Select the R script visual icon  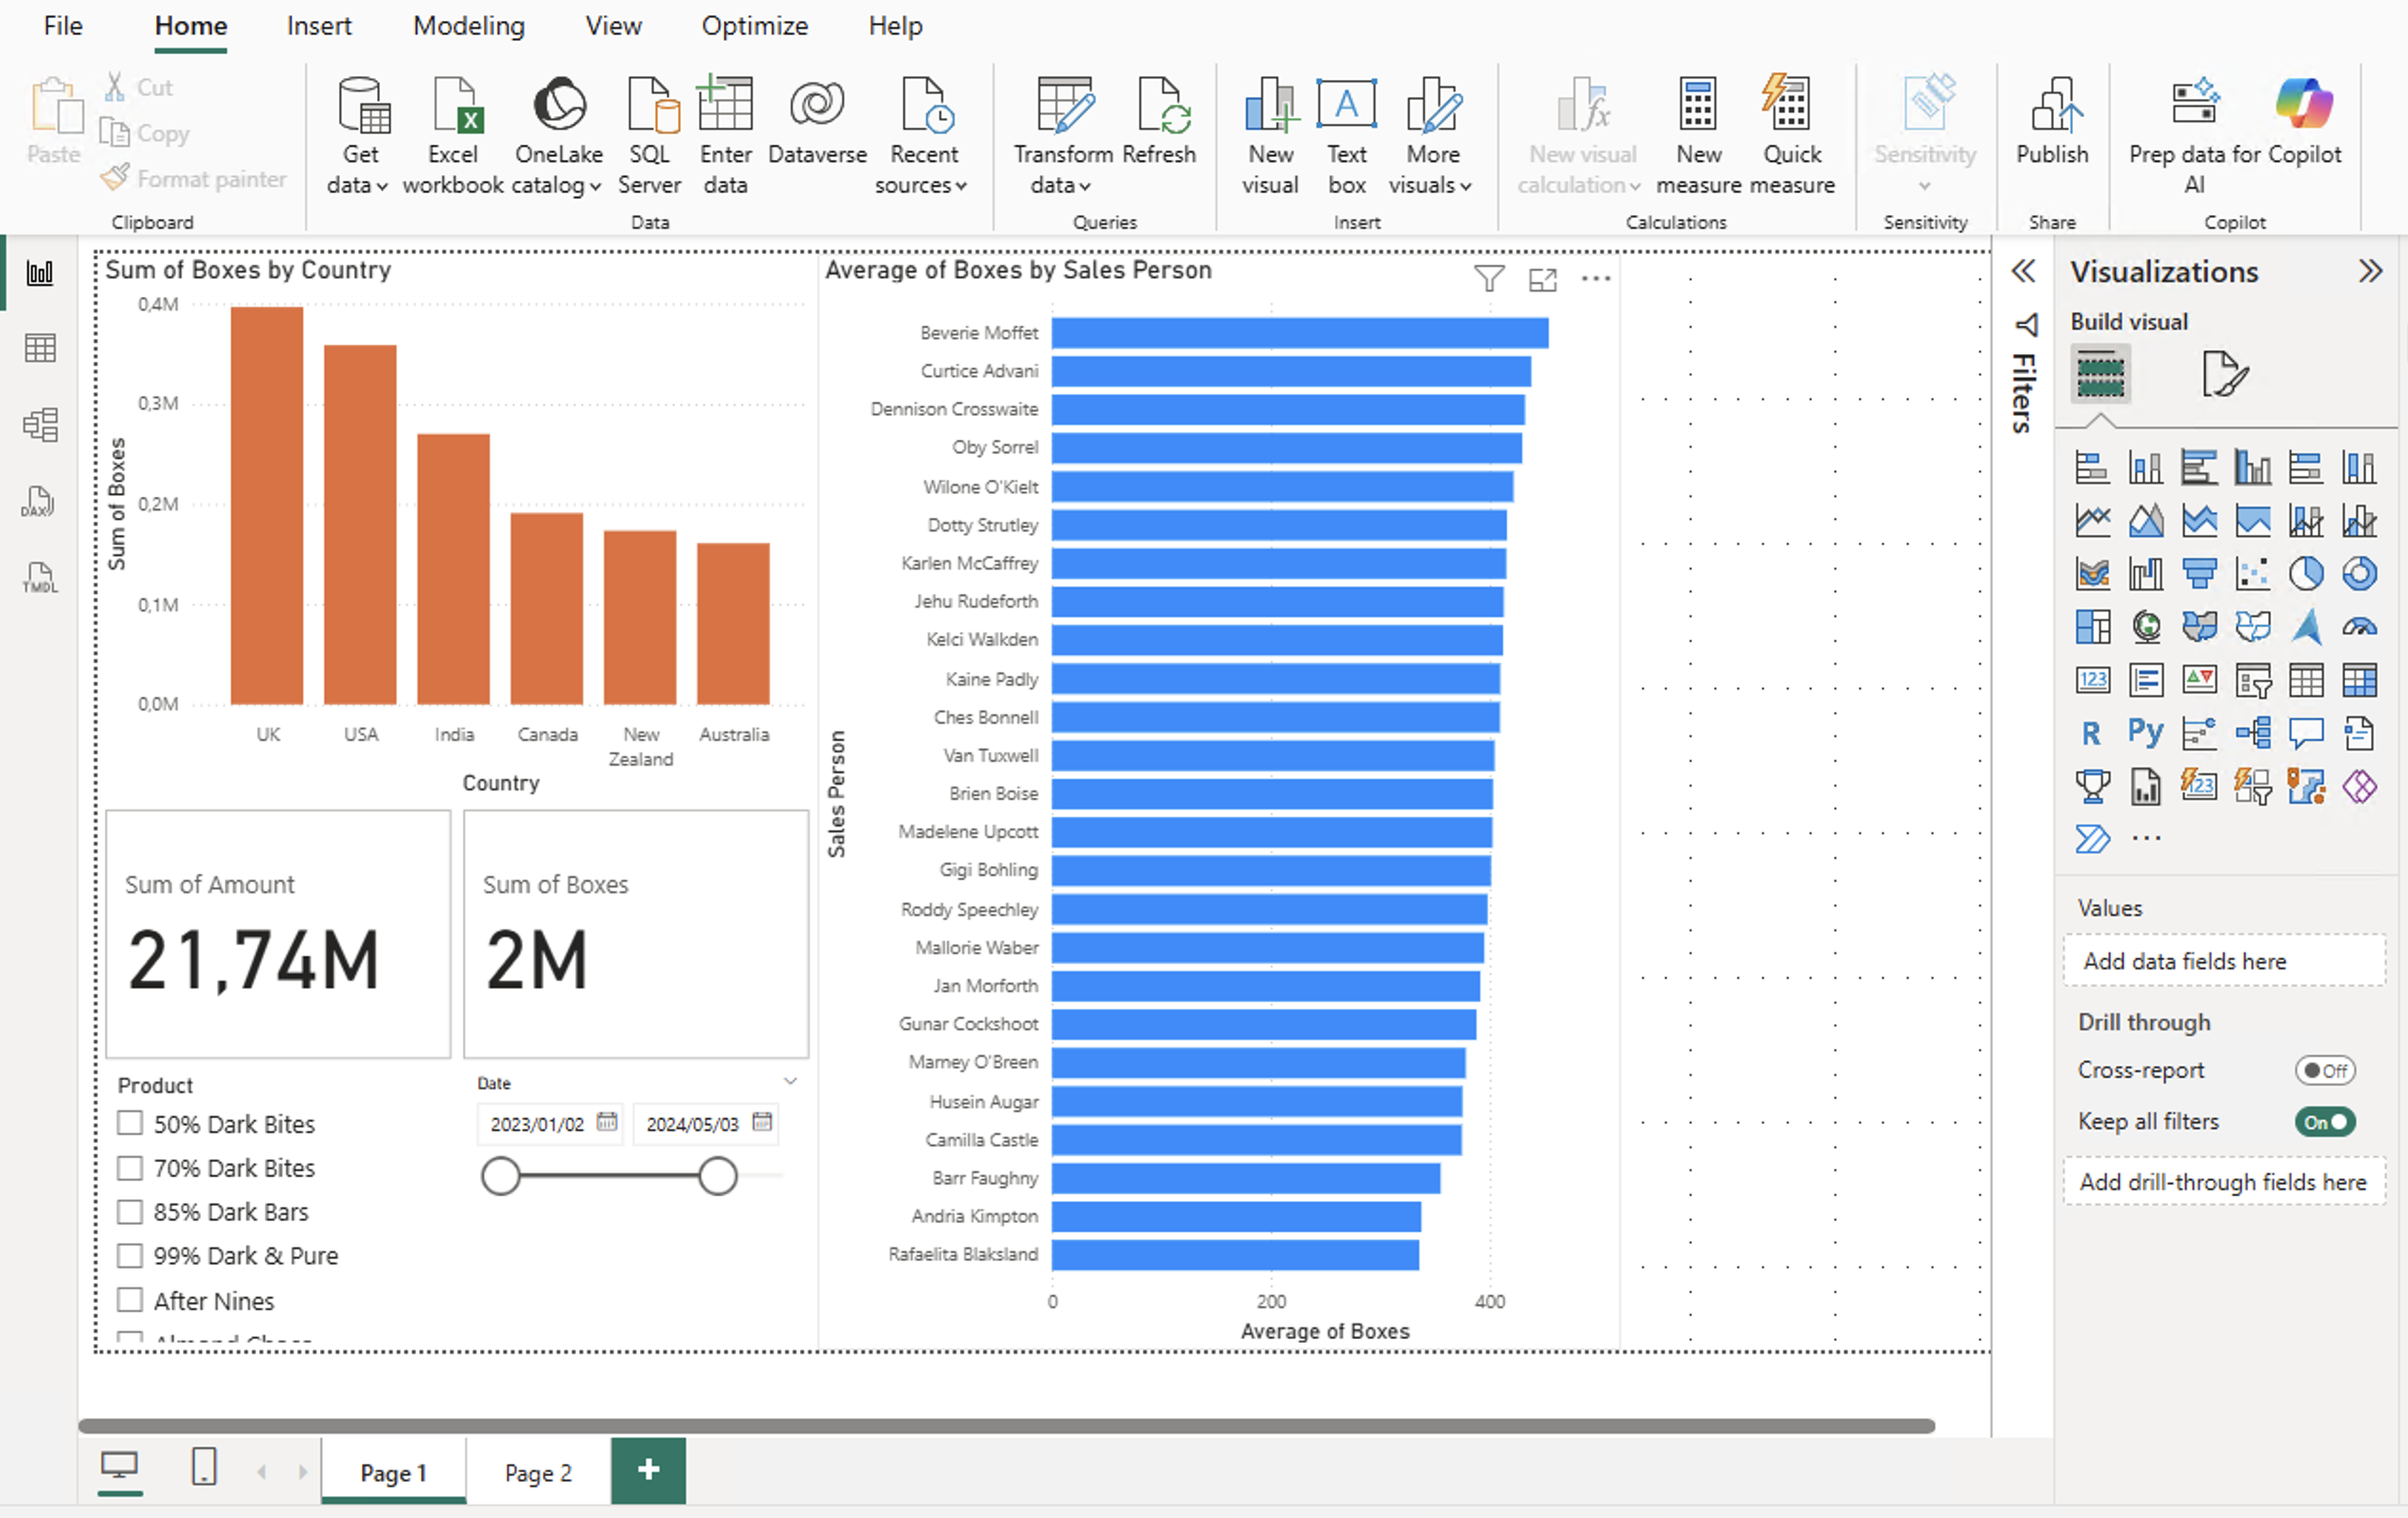coord(2091,733)
